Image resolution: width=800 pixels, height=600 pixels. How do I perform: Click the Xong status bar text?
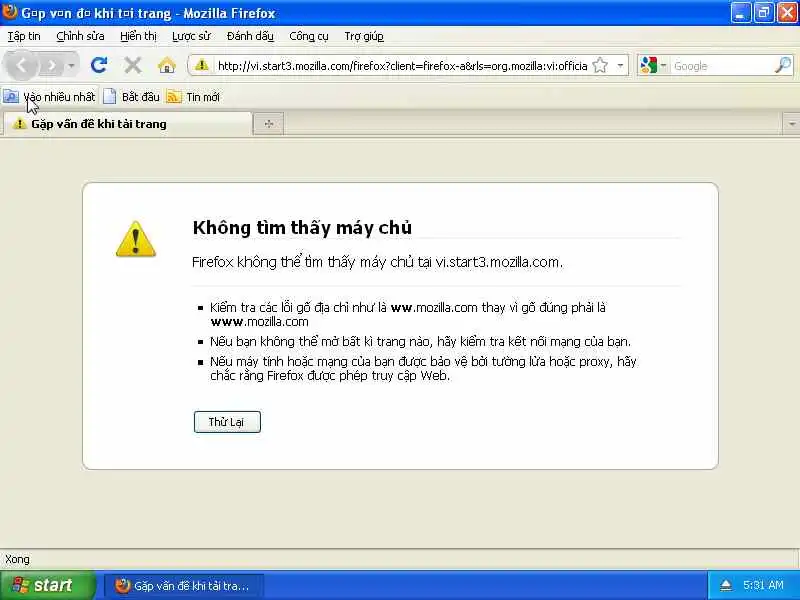[17, 559]
